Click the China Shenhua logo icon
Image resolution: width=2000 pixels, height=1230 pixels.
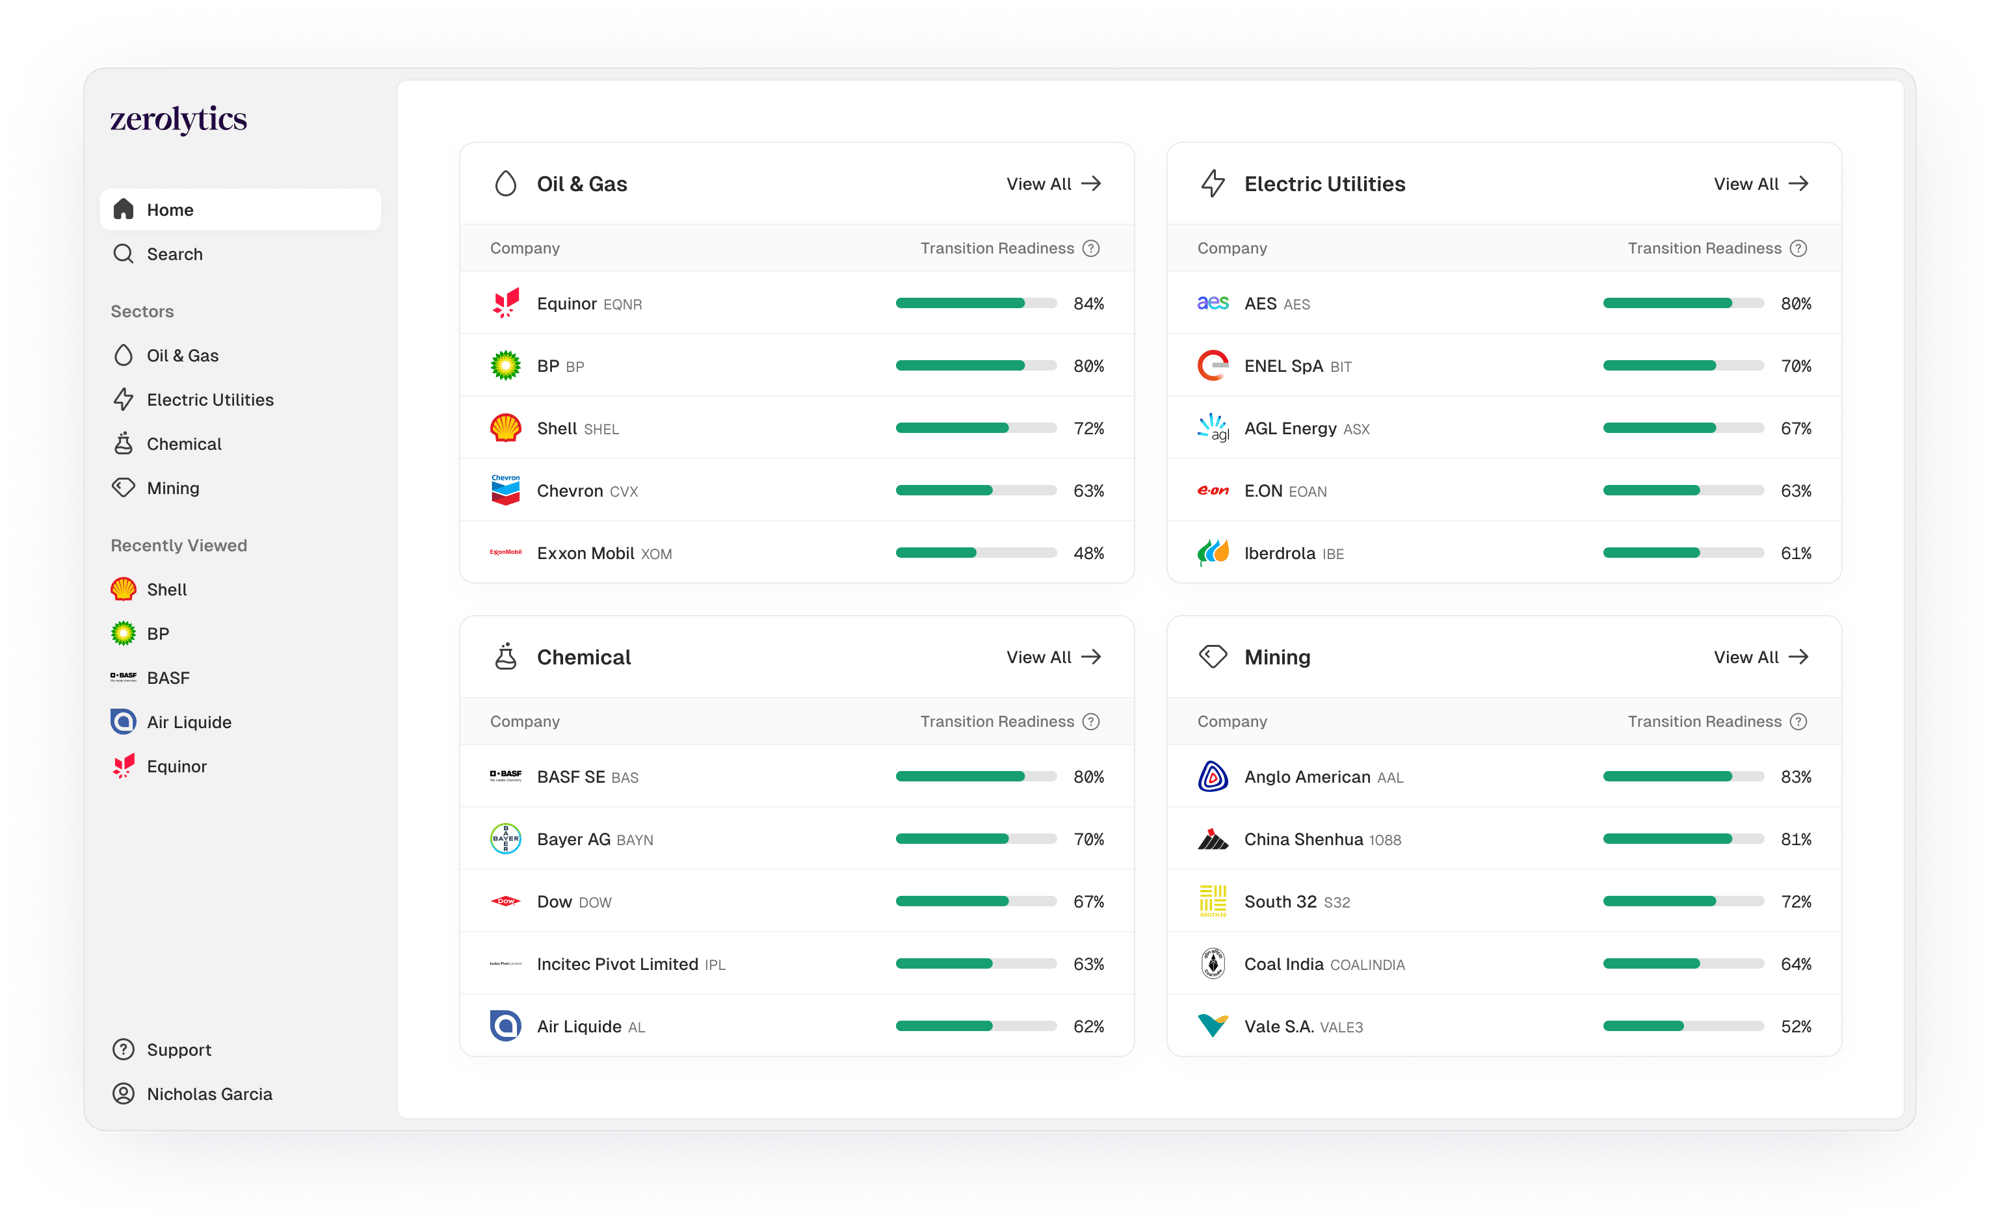point(1213,839)
